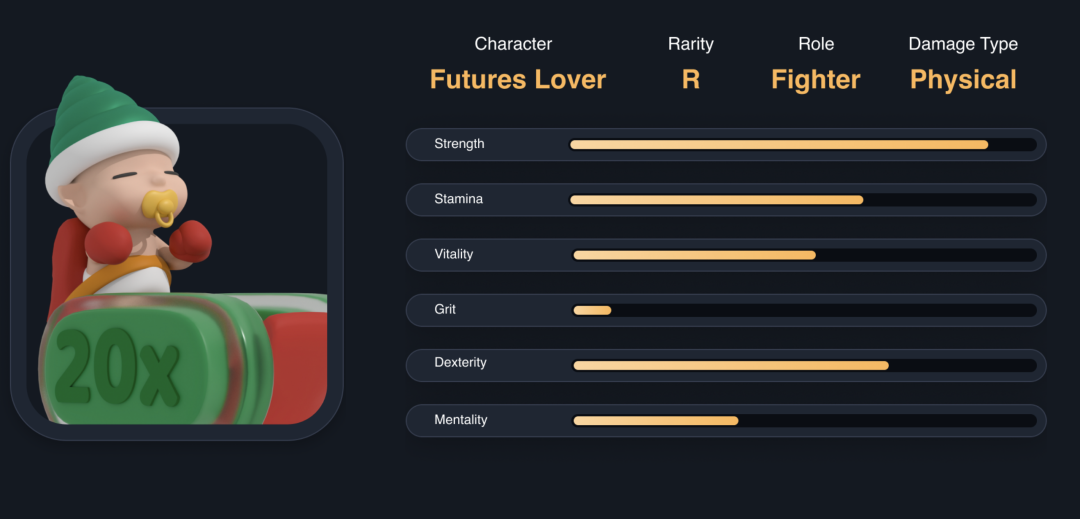Image resolution: width=1080 pixels, height=519 pixels.
Task: Click the baby's yellow pacifier
Action: (160, 206)
